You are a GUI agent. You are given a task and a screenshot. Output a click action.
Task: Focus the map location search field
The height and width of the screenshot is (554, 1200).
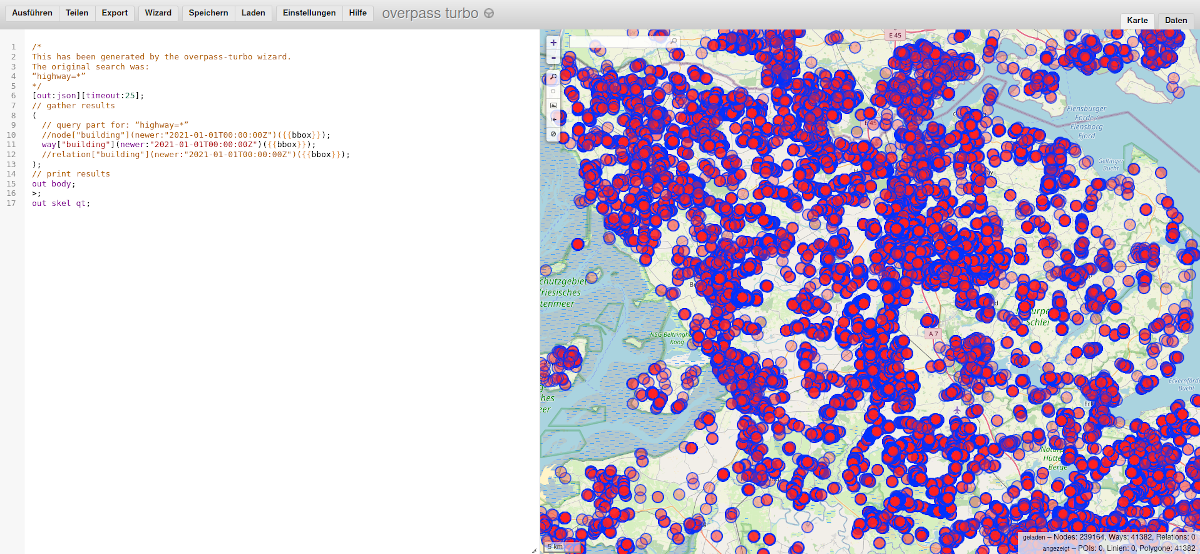click(625, 43)
